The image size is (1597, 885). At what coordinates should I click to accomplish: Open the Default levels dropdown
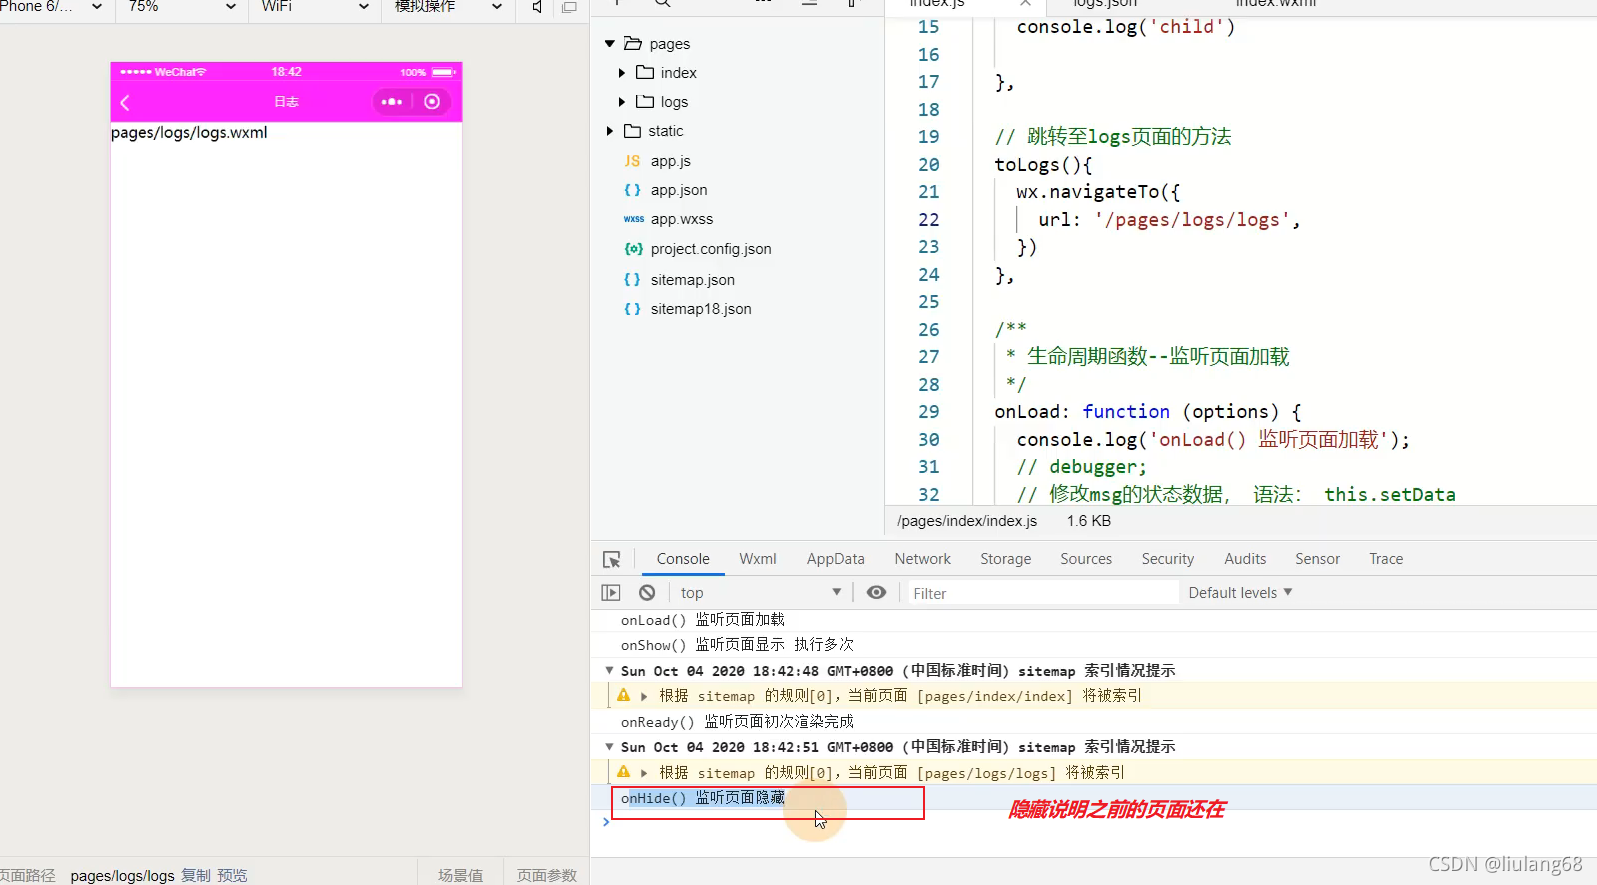pyautogui.click(x=1240, y=593)
